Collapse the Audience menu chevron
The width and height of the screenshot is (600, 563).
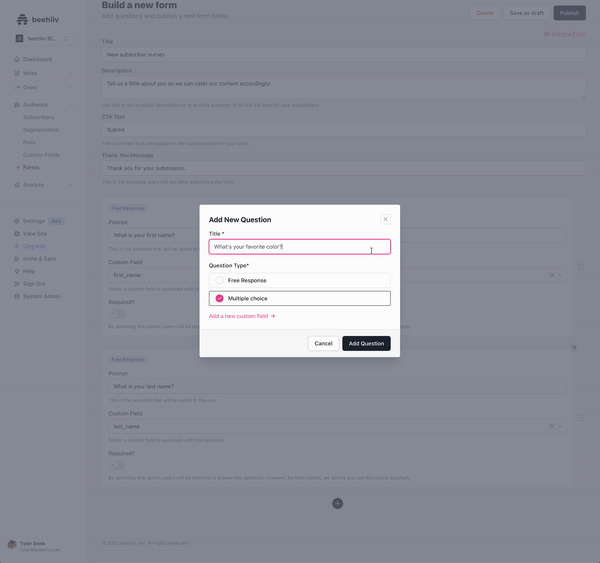pos(71,105)
